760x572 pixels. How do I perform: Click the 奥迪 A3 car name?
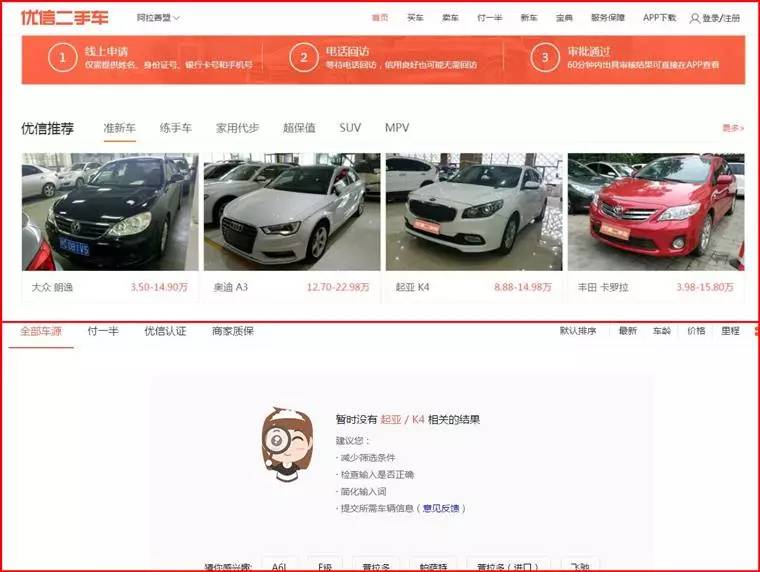[231, 287]
